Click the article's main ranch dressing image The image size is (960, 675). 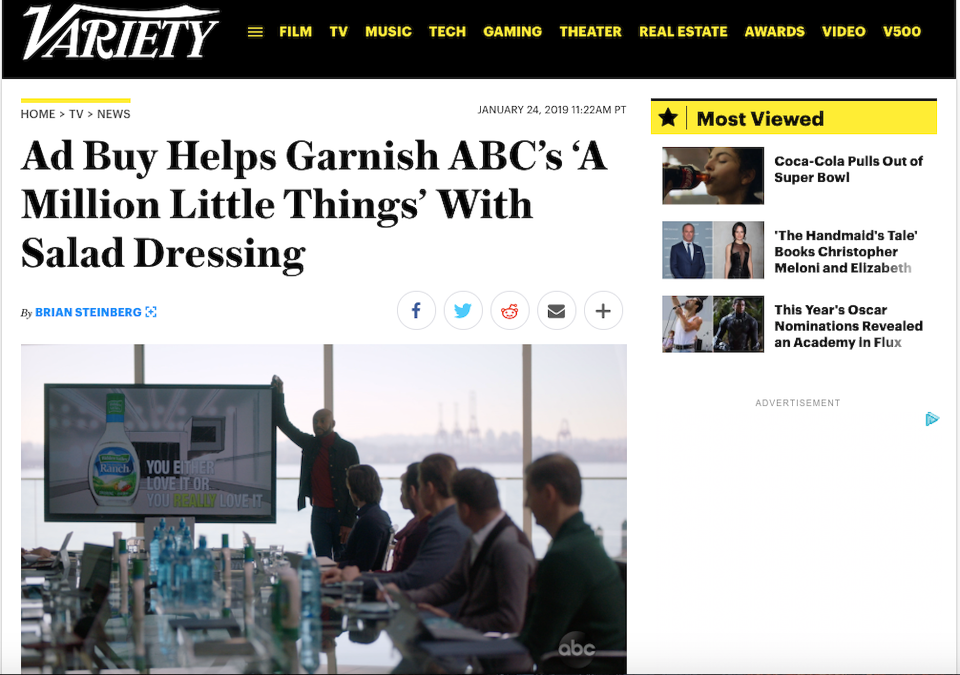coord(324,508)
